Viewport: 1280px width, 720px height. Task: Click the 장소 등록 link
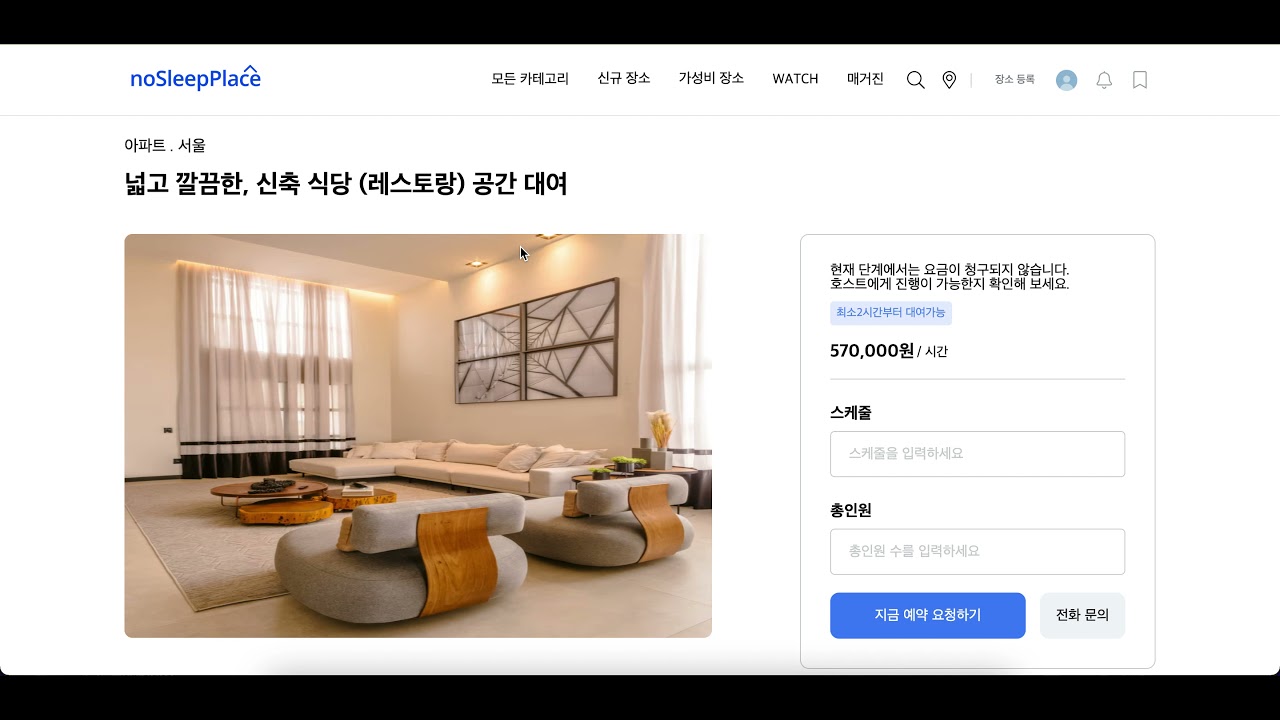point(1014,79)
